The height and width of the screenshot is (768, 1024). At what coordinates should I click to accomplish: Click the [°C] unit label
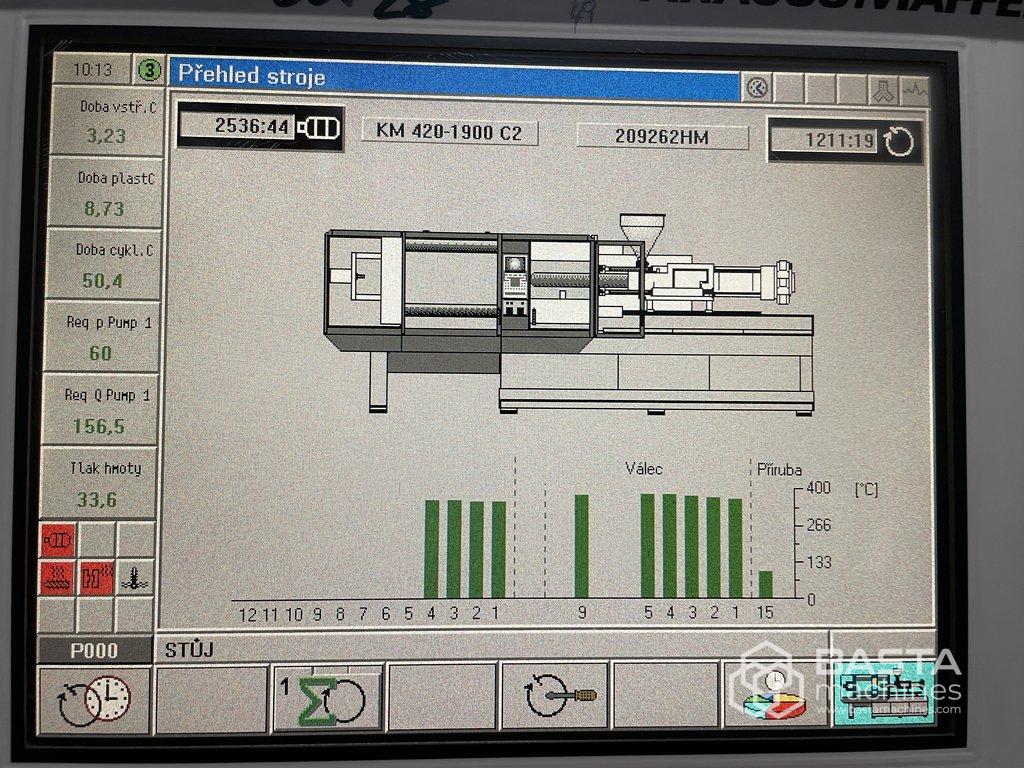[x=867, y=490]
